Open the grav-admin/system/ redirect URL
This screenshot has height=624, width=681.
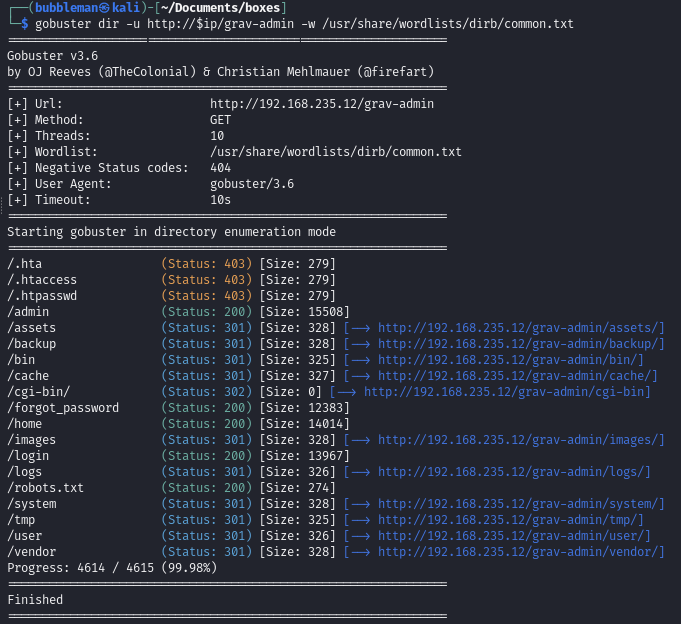coord(521,504)
